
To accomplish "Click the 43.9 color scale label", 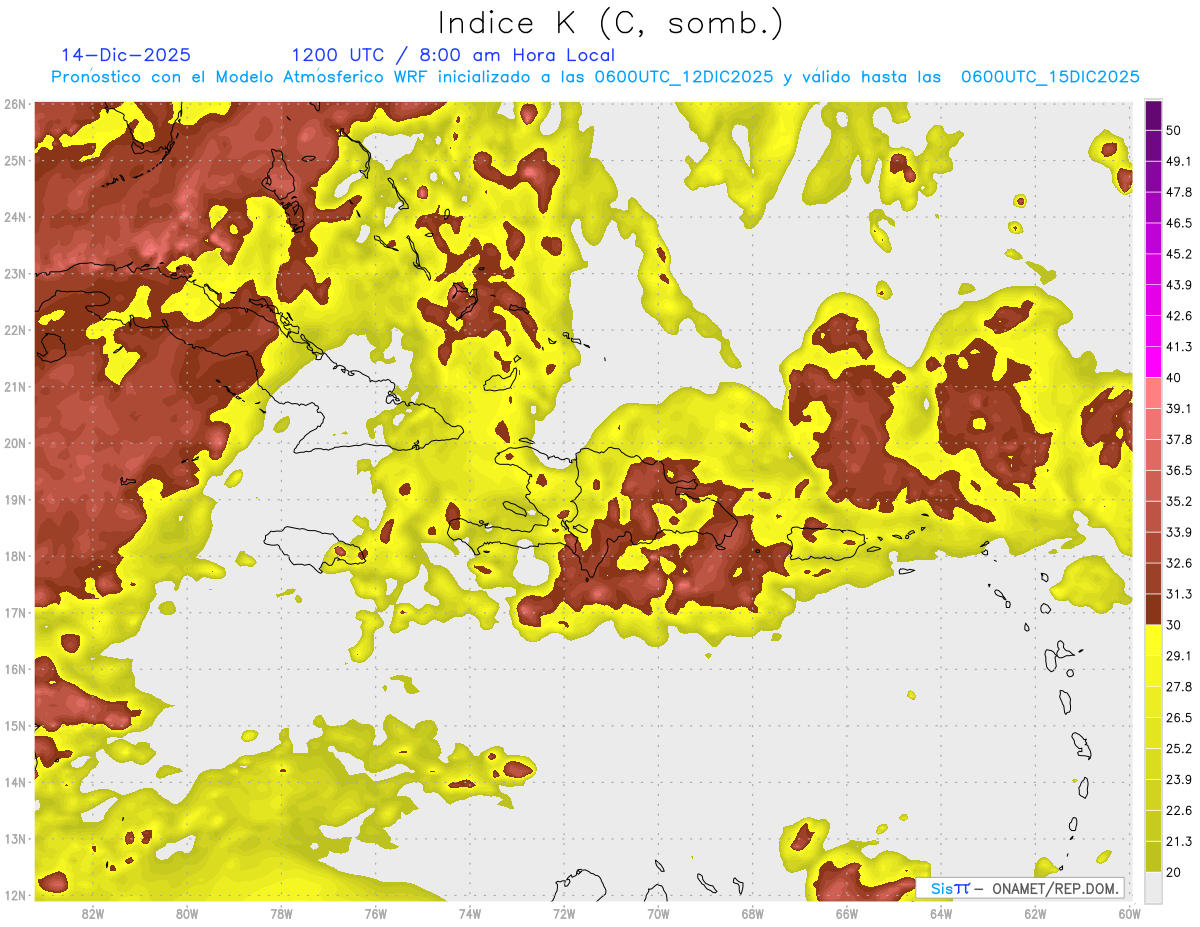I will [1178, 285].
